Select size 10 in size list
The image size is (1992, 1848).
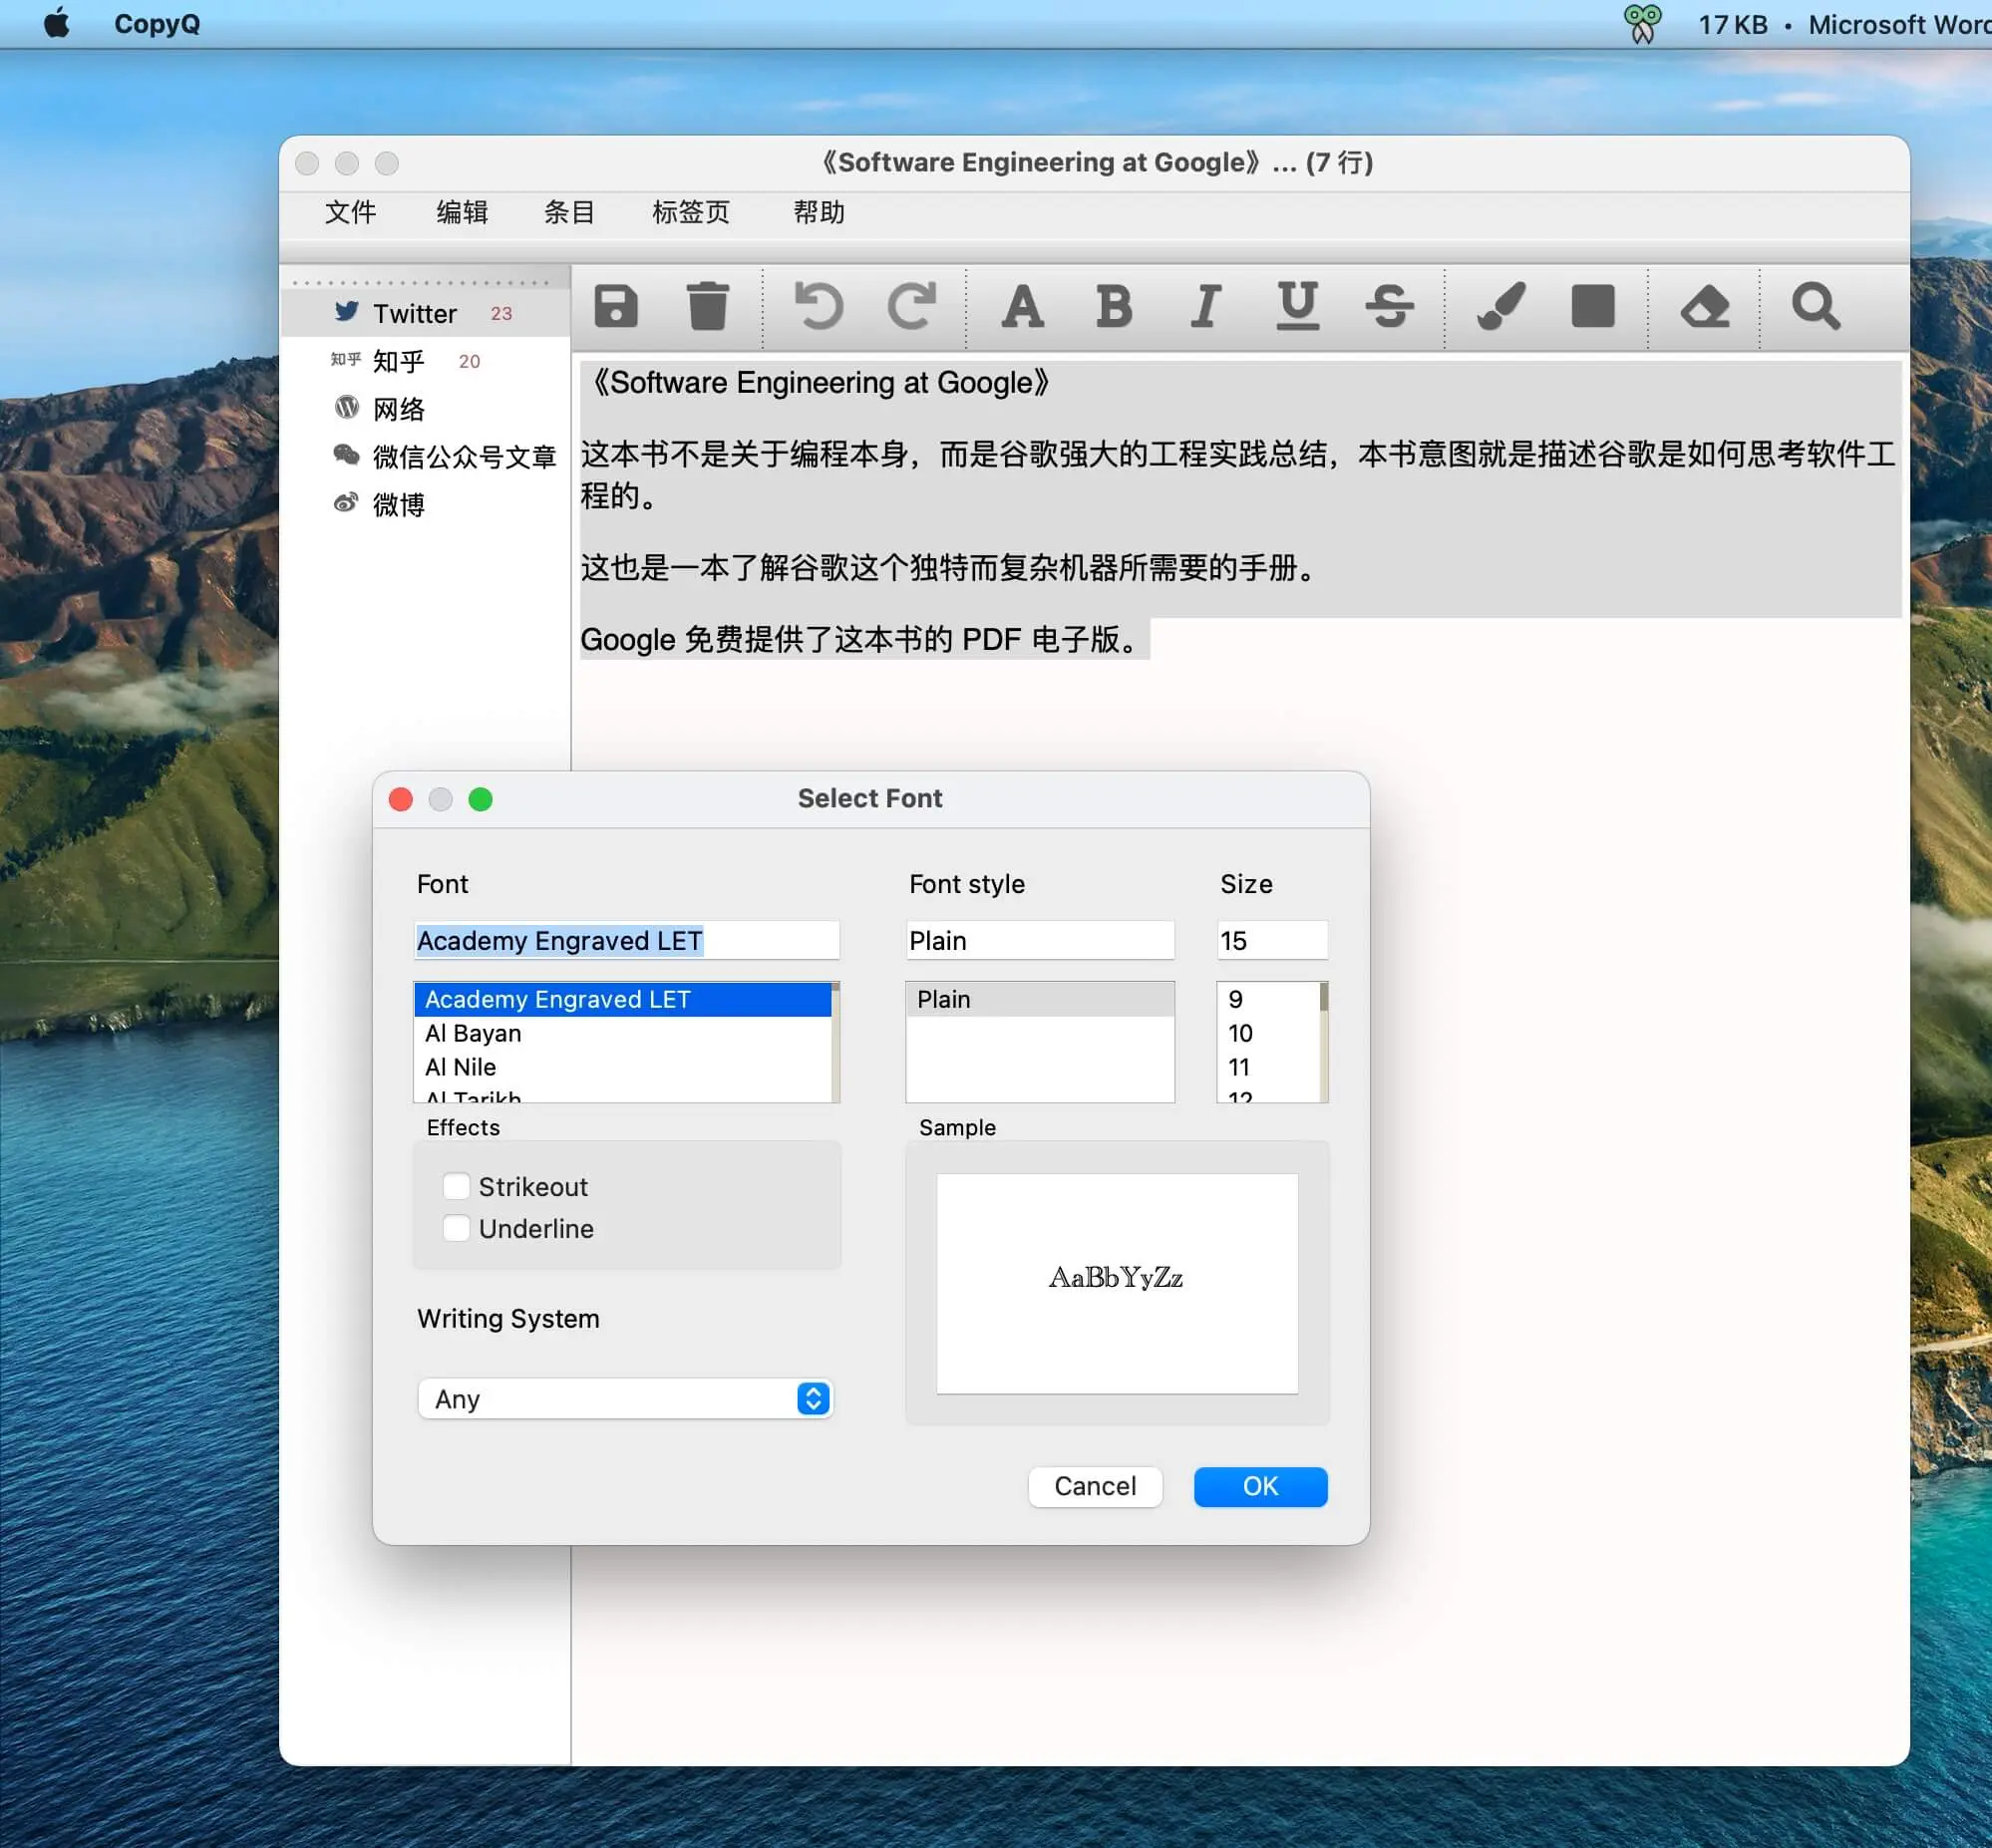pos(1268,1033)
